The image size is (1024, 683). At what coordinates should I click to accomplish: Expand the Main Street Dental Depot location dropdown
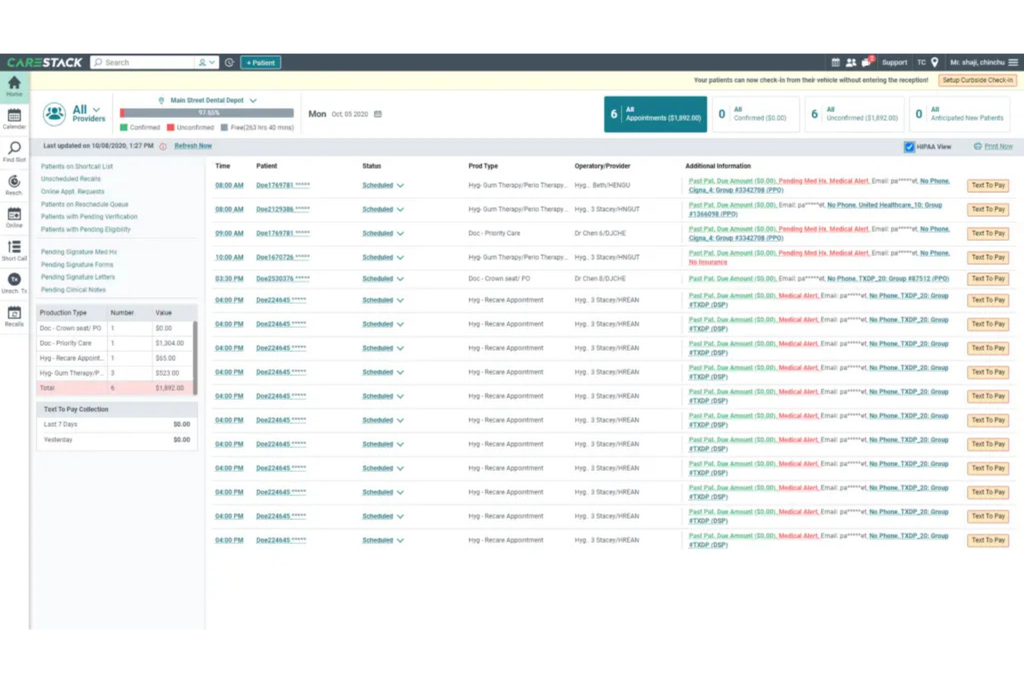pos(253,101)
